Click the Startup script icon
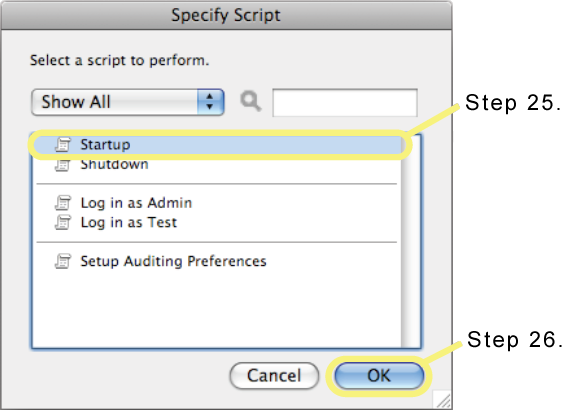 (x=63, y=145)
